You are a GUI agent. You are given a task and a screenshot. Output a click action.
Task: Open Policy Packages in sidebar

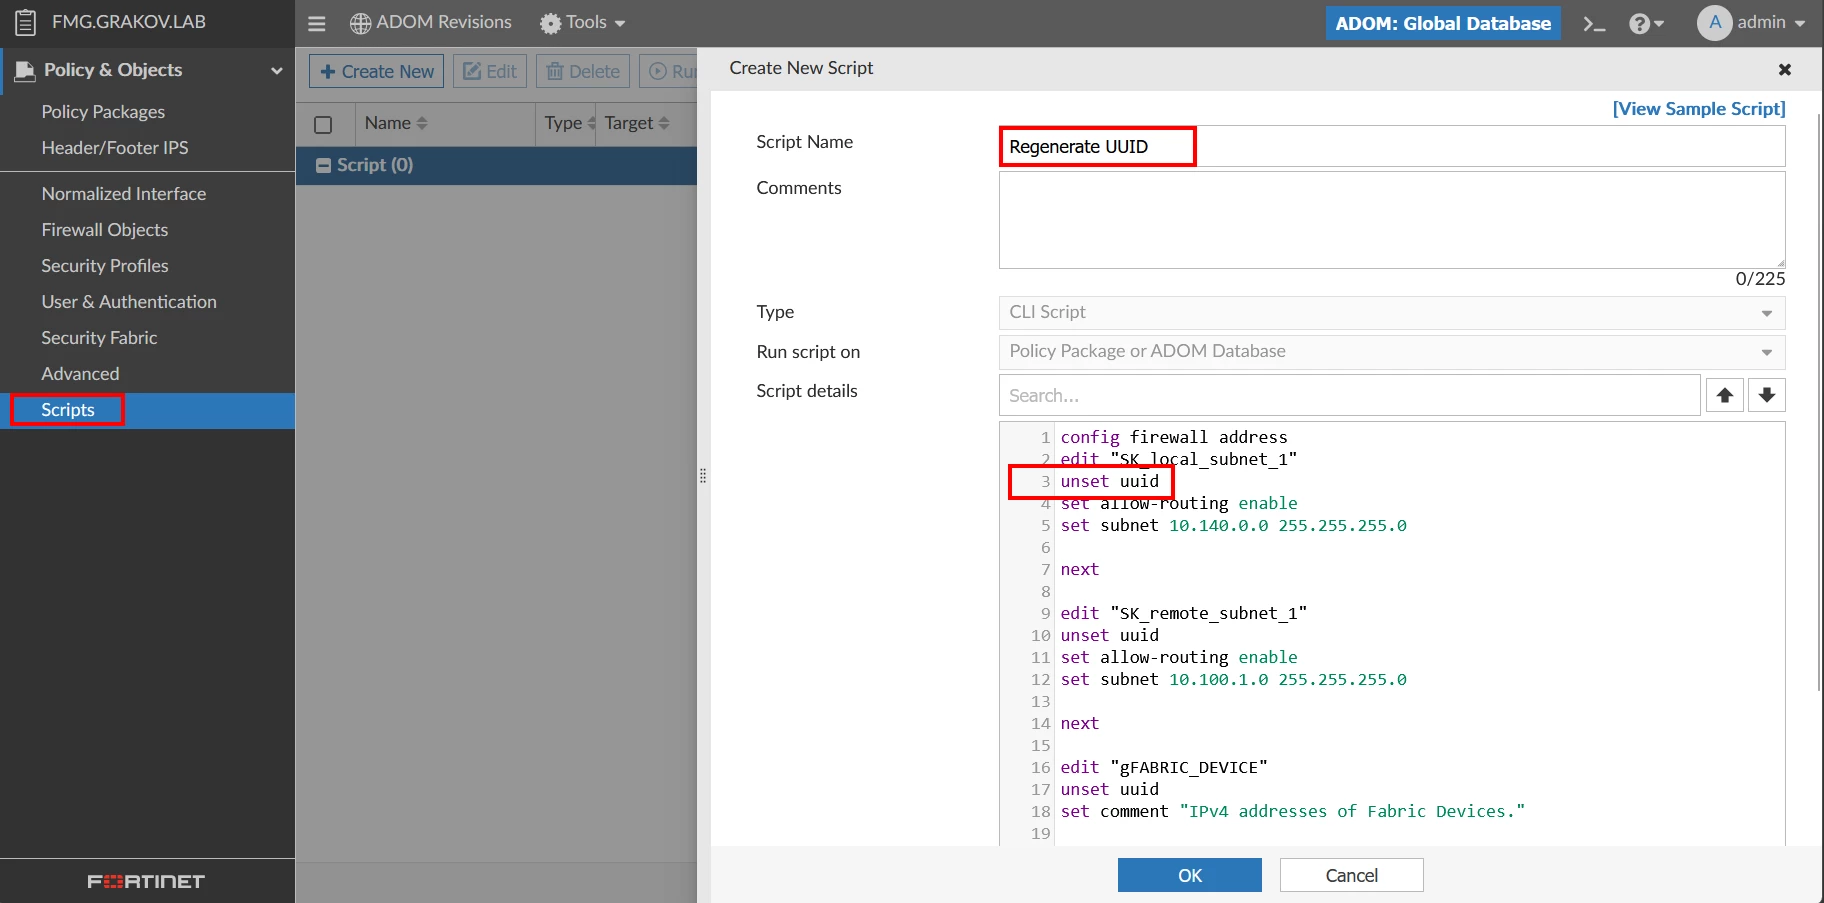(103, 112)
